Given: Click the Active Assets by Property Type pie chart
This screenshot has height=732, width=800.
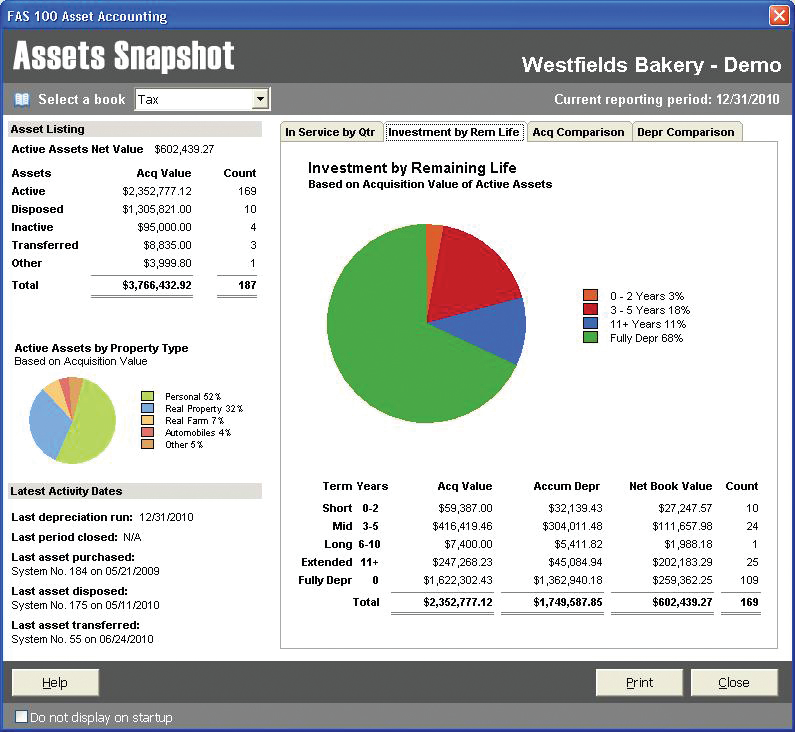Looking at the screenshot, I should pyautogui.click(x=72, y=421).
